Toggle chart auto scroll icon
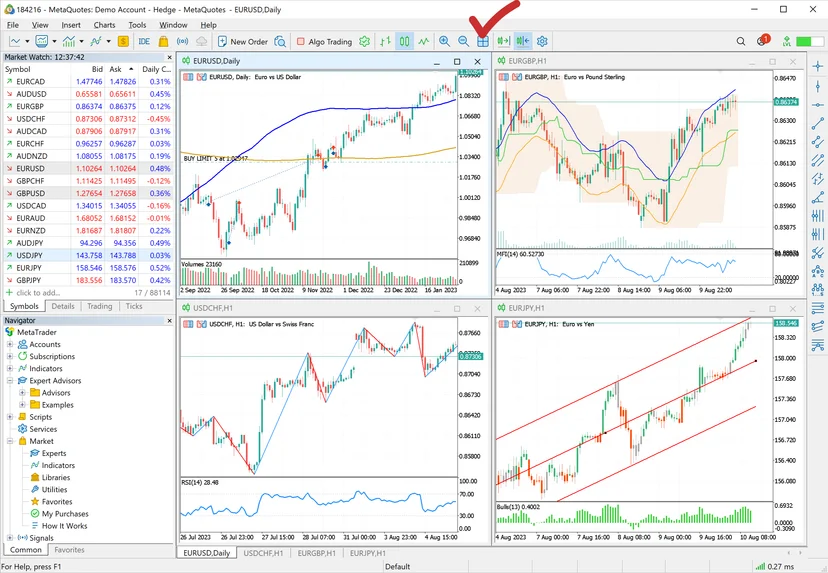This screenshot has width=828, height=573. point(503,41)
